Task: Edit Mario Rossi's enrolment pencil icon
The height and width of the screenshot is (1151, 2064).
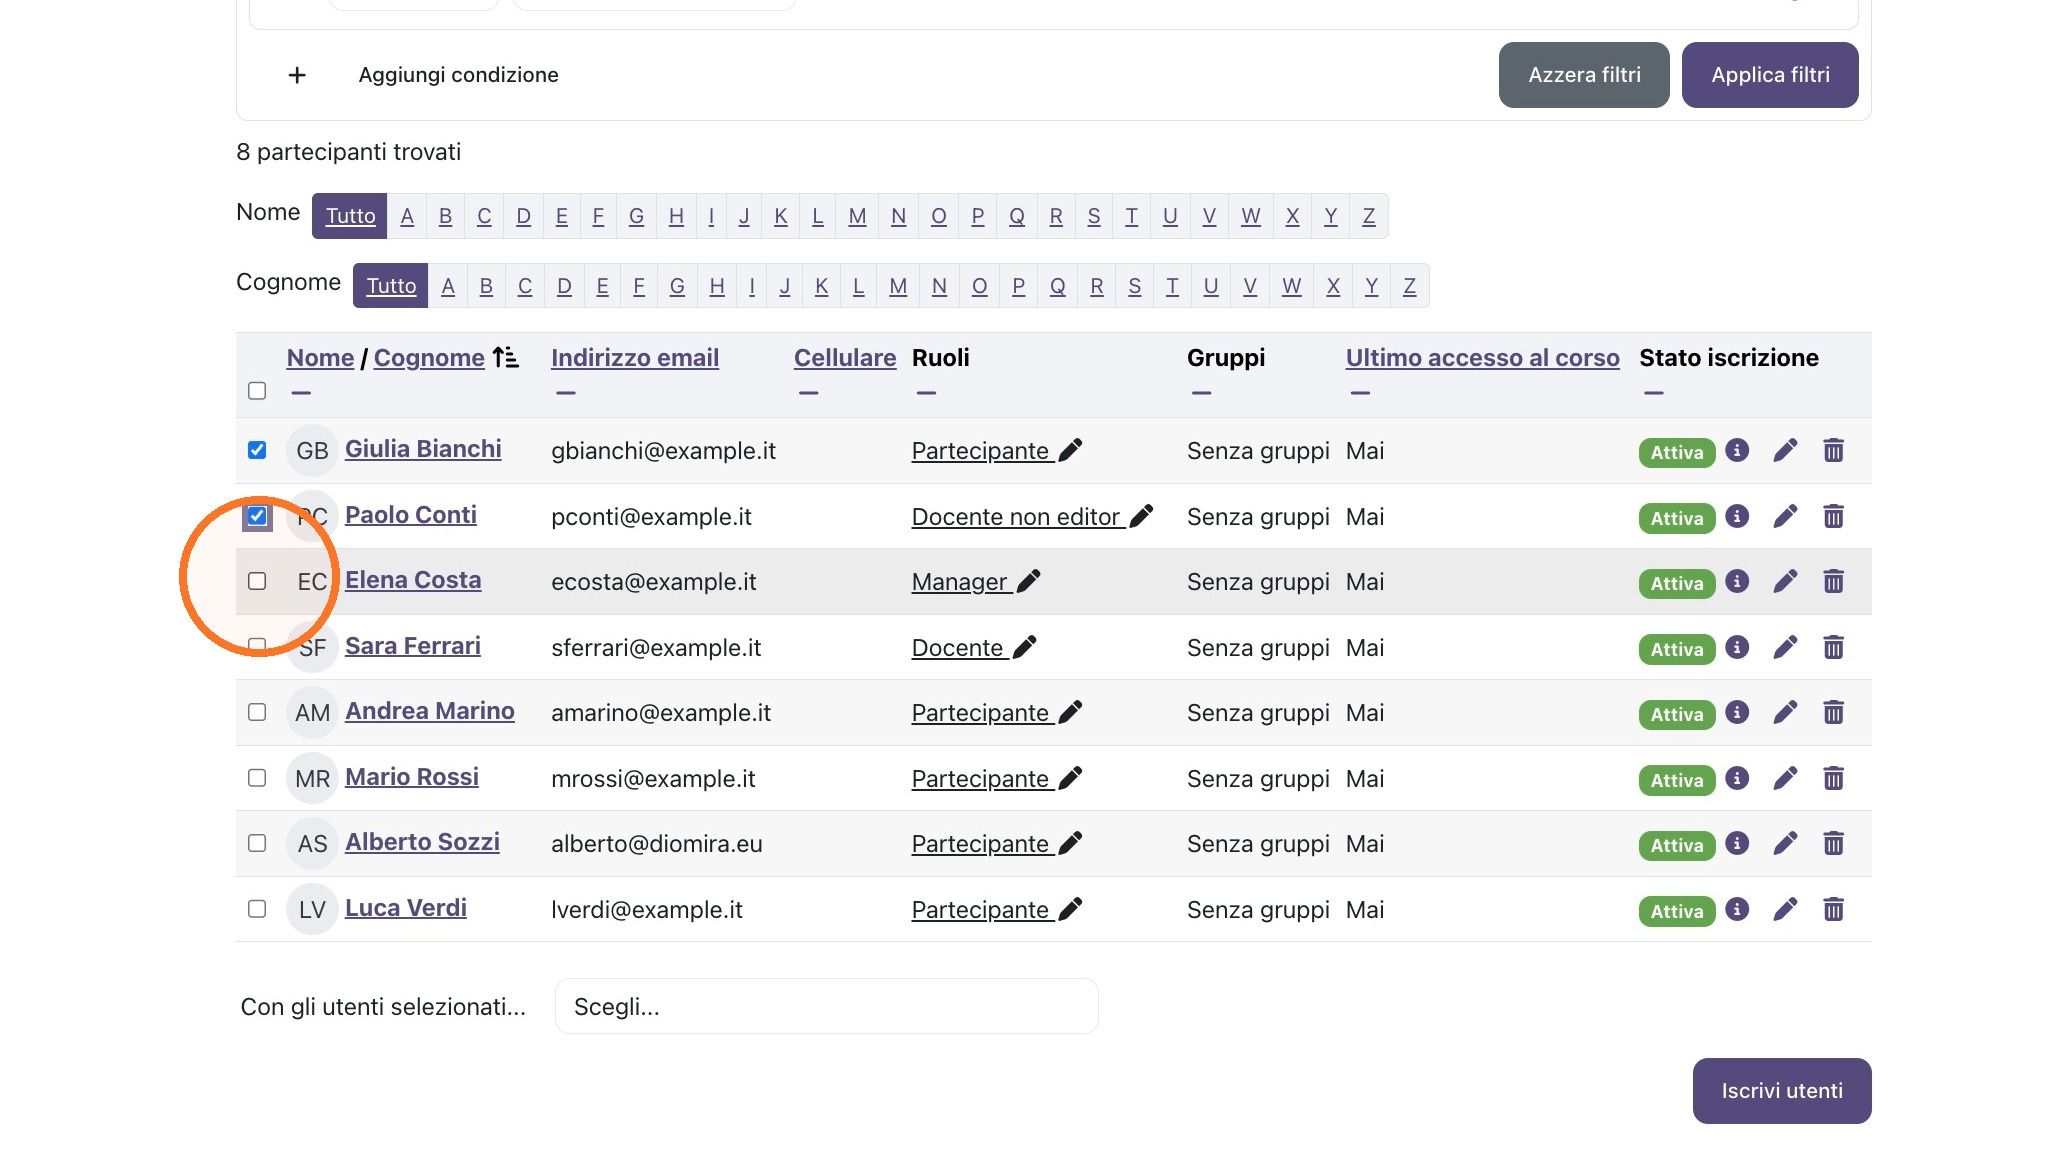Action: (x=1785, y=779)
